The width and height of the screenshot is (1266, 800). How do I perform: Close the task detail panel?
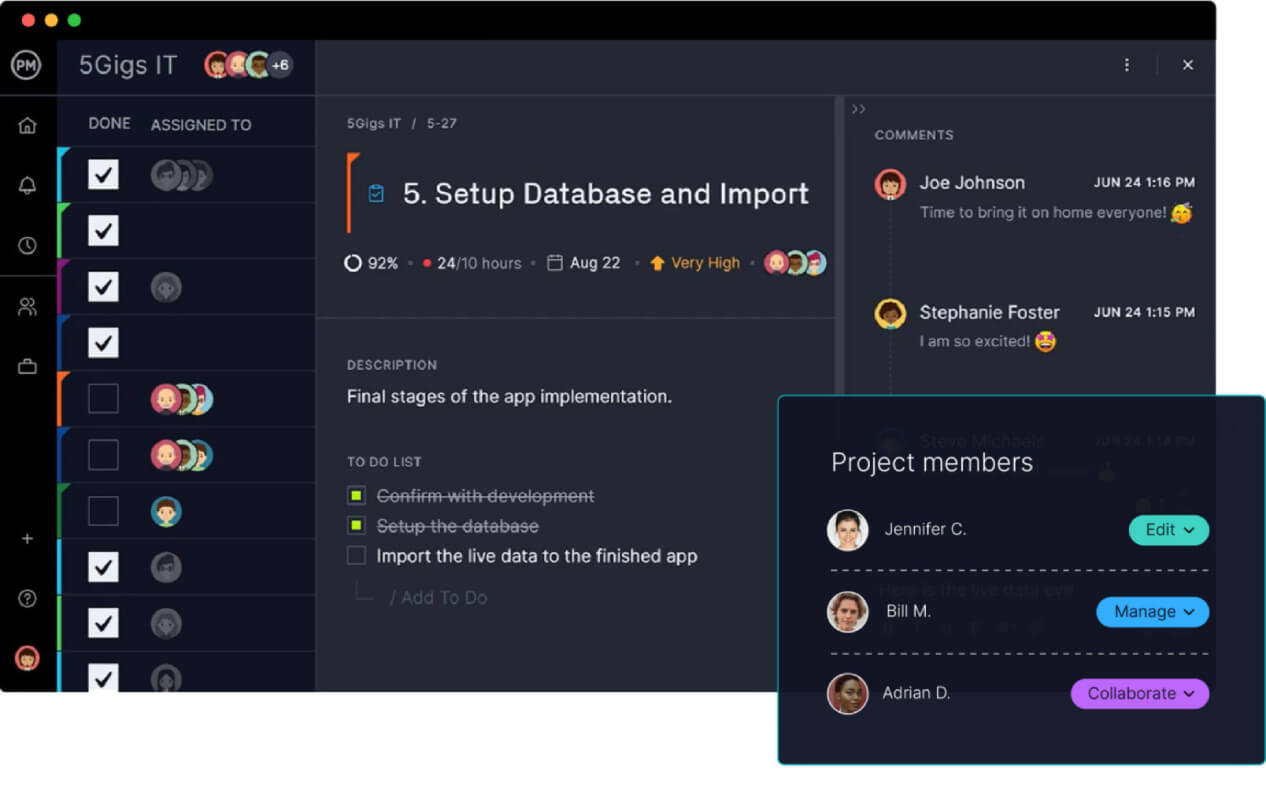point(1188,65)
